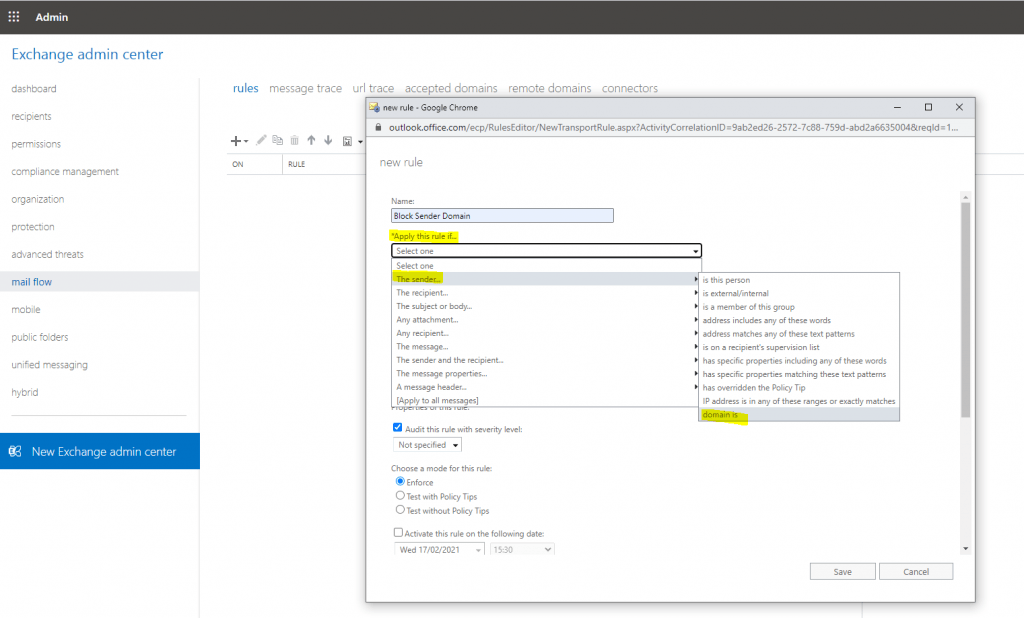
Task: Select Test without Policy Tips mode
Action: [x=400, y=510]
